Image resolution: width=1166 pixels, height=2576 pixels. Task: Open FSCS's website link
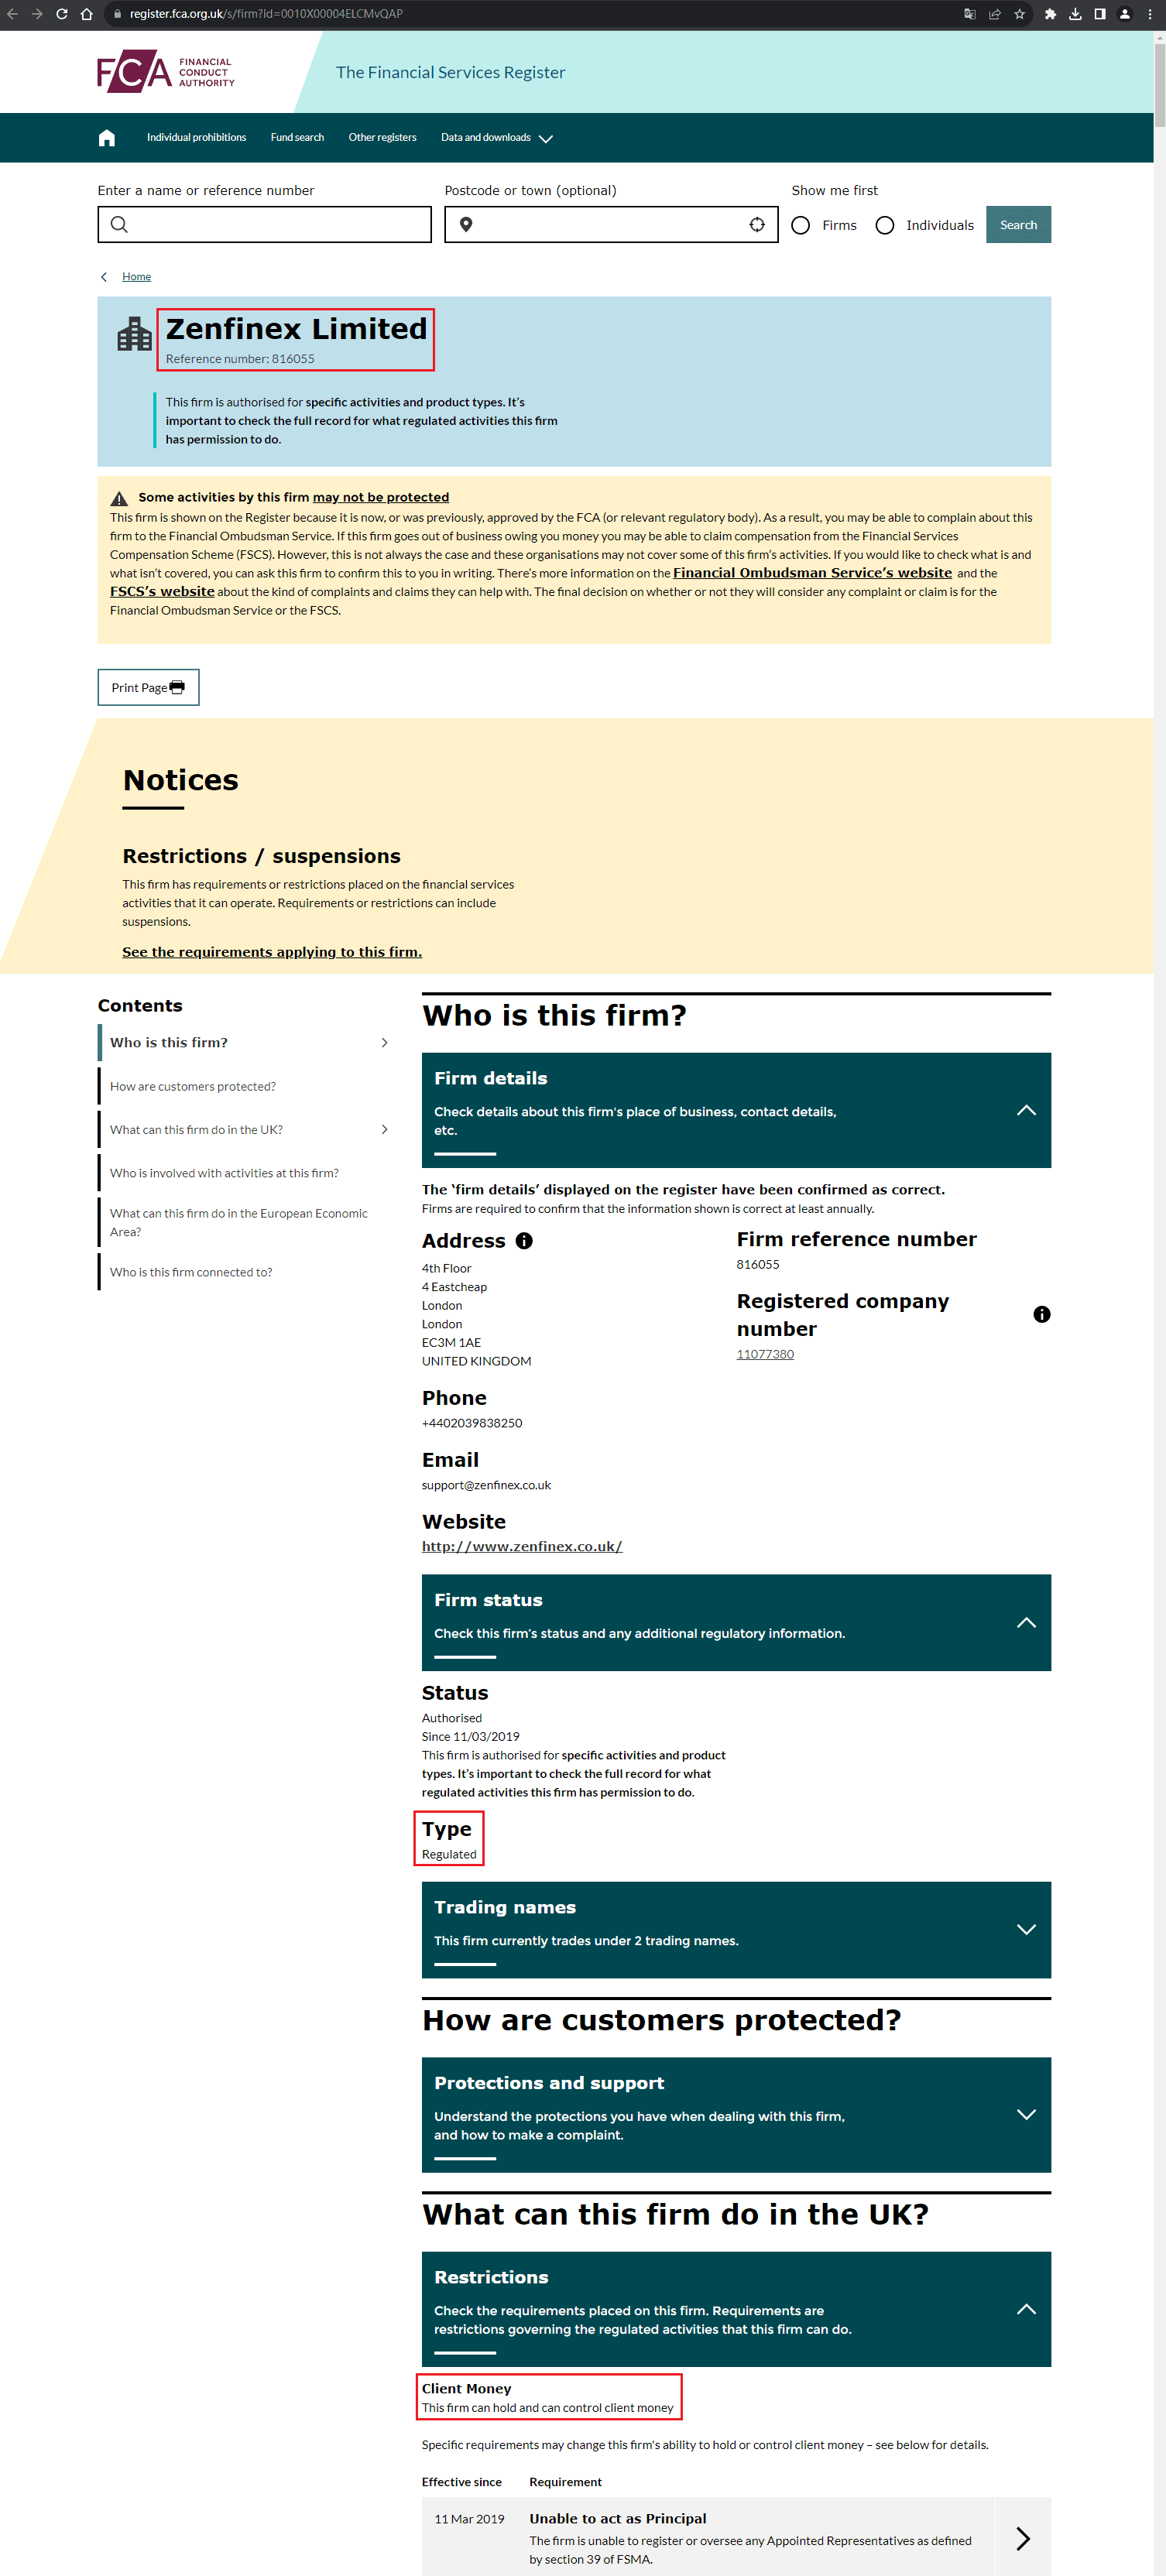click(x=162, y=592)
